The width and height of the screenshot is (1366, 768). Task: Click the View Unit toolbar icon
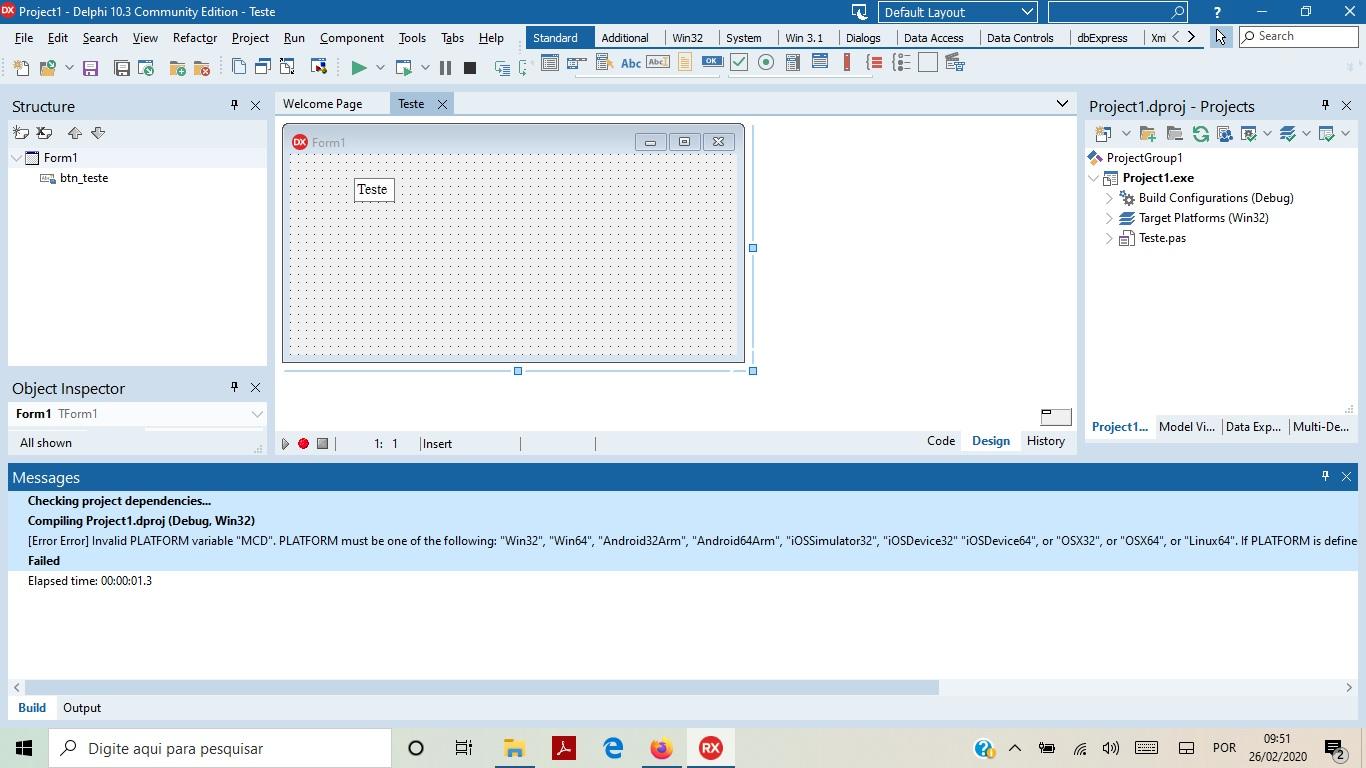tap(238, 67)
